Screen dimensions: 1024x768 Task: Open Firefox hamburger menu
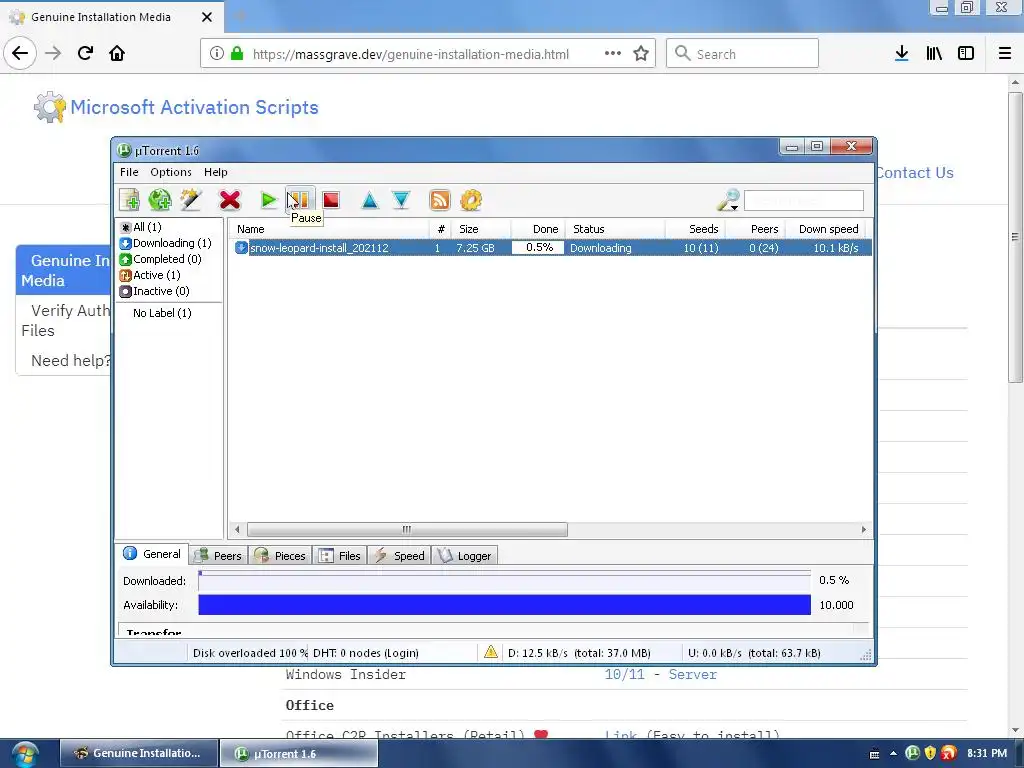point(1005,54)
